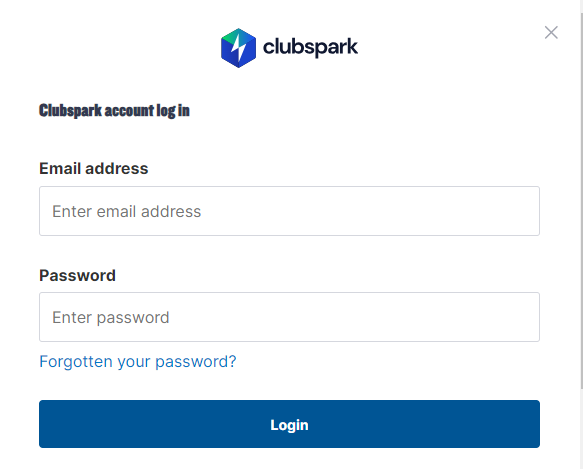Submit the form with the Login button
This screenshot has width=583, height=469.
click(289, 424)
